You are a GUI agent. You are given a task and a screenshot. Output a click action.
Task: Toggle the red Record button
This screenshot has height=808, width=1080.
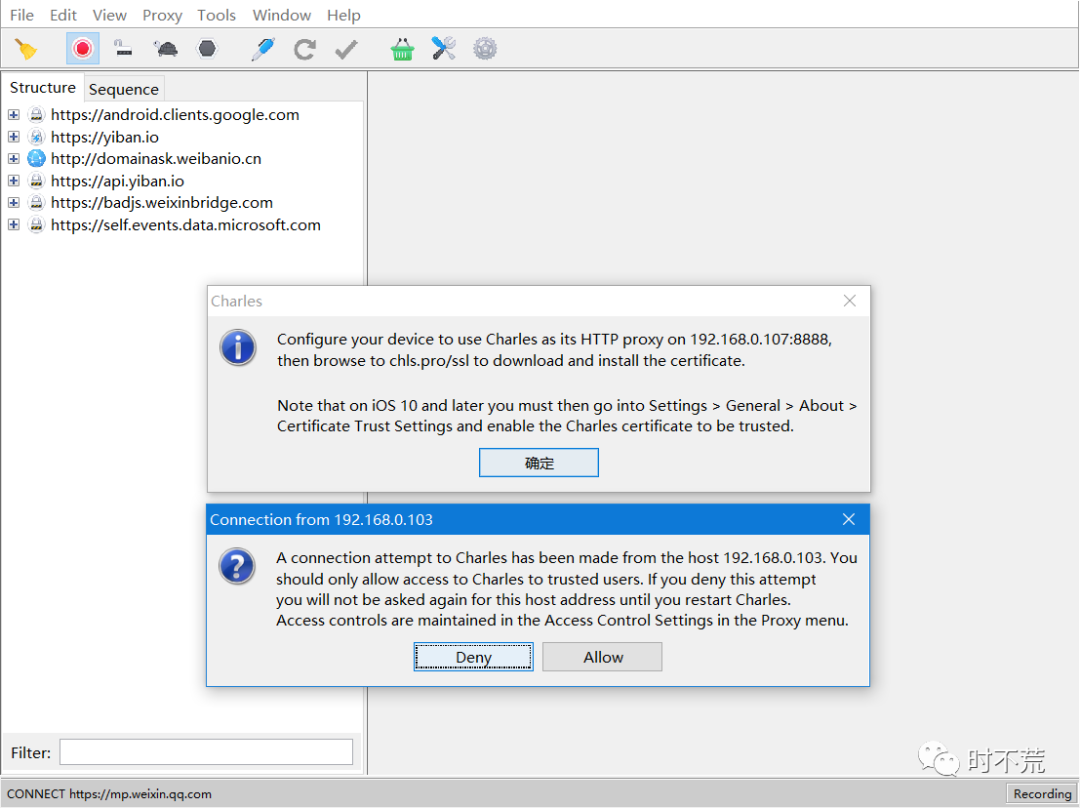83,49
